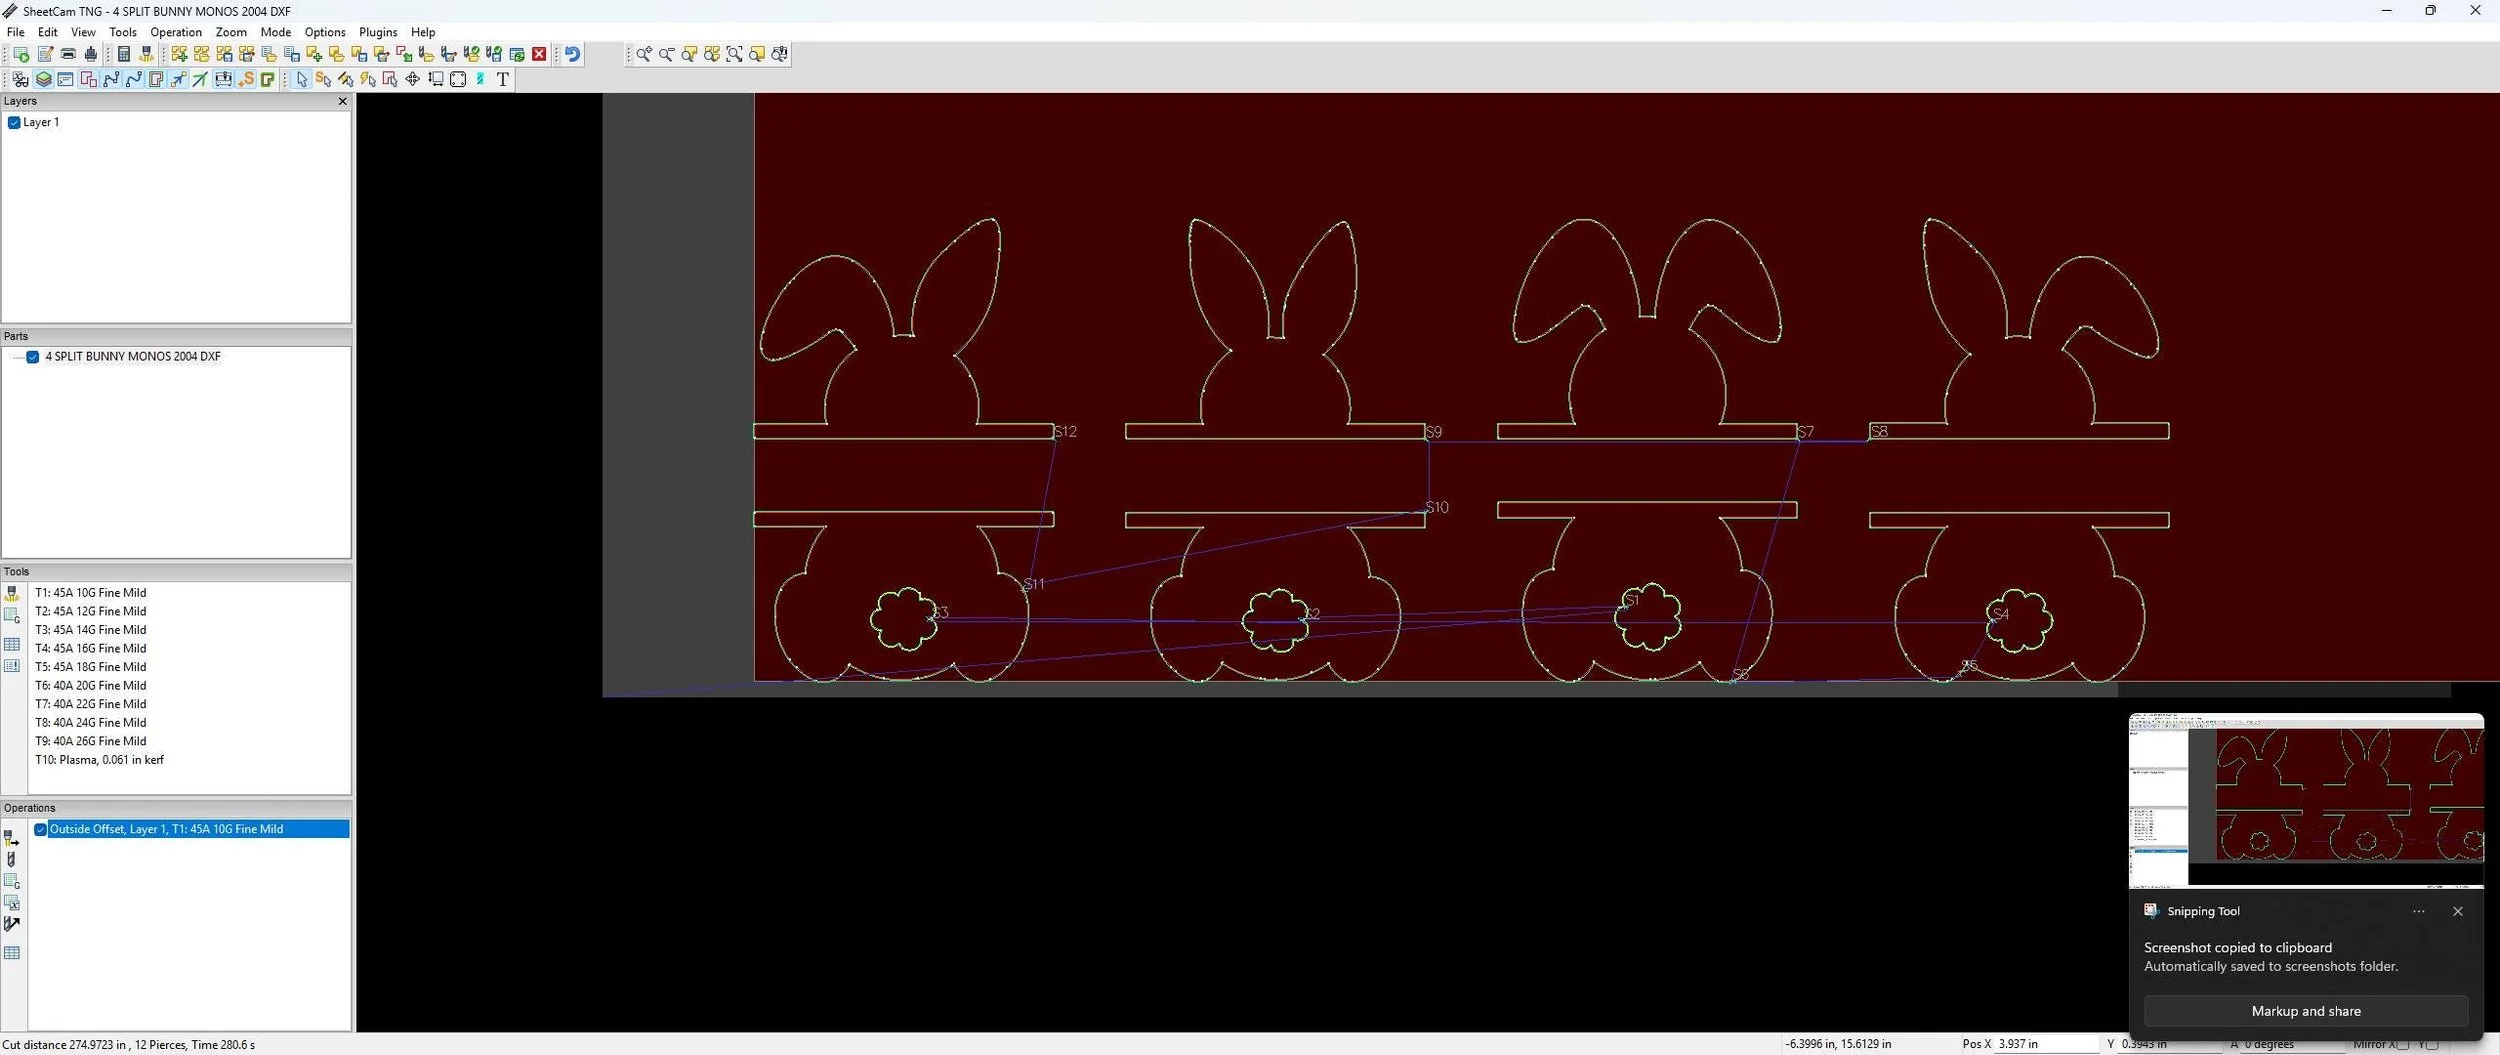Toggle the Layer 1 visibility checkbox
Viewport: 2500px width, 1055px height.
click(x=14, y=123)
